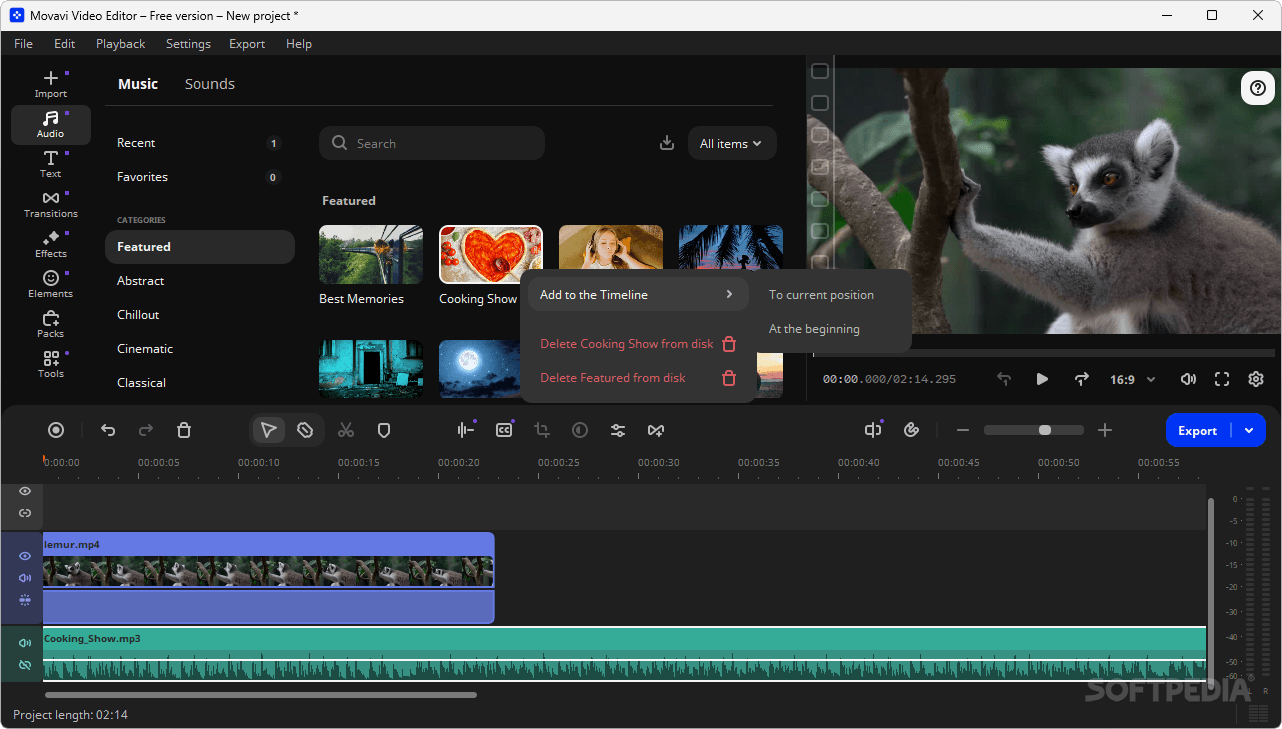The height and width of the screenshot is (729, 1282).
Task: Toggle link on the empty top track
Action: pyautogui.click(x=25, y=513)
